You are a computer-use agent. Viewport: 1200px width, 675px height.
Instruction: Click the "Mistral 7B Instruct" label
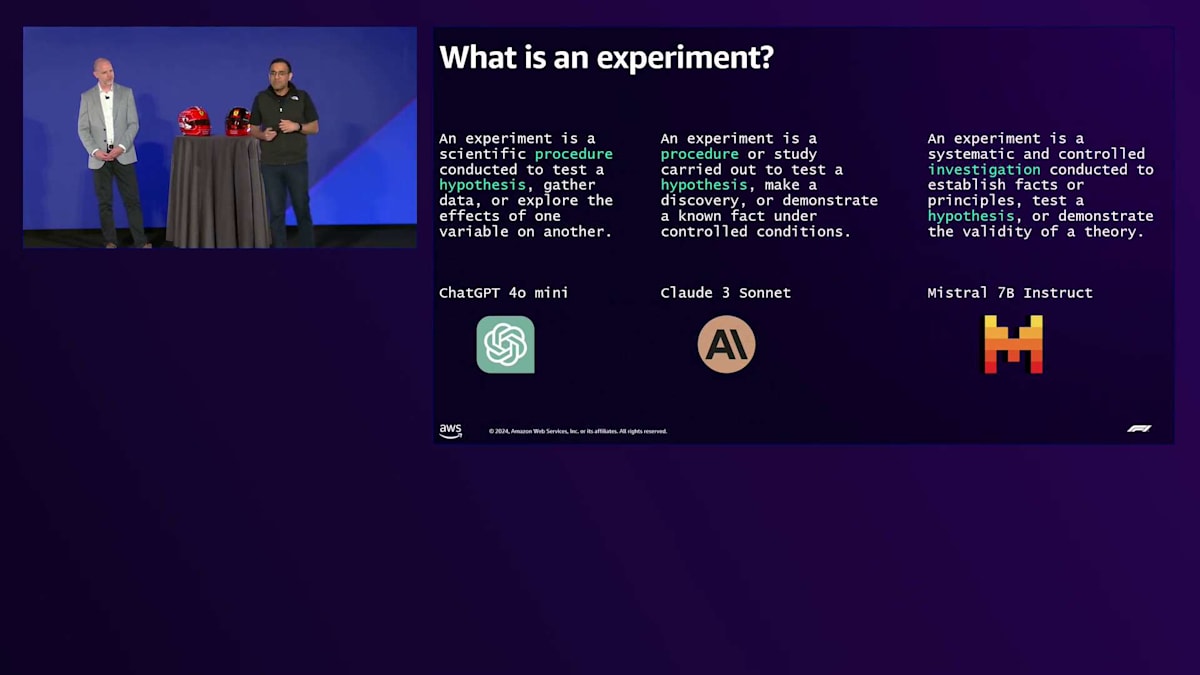[1010, 293]
